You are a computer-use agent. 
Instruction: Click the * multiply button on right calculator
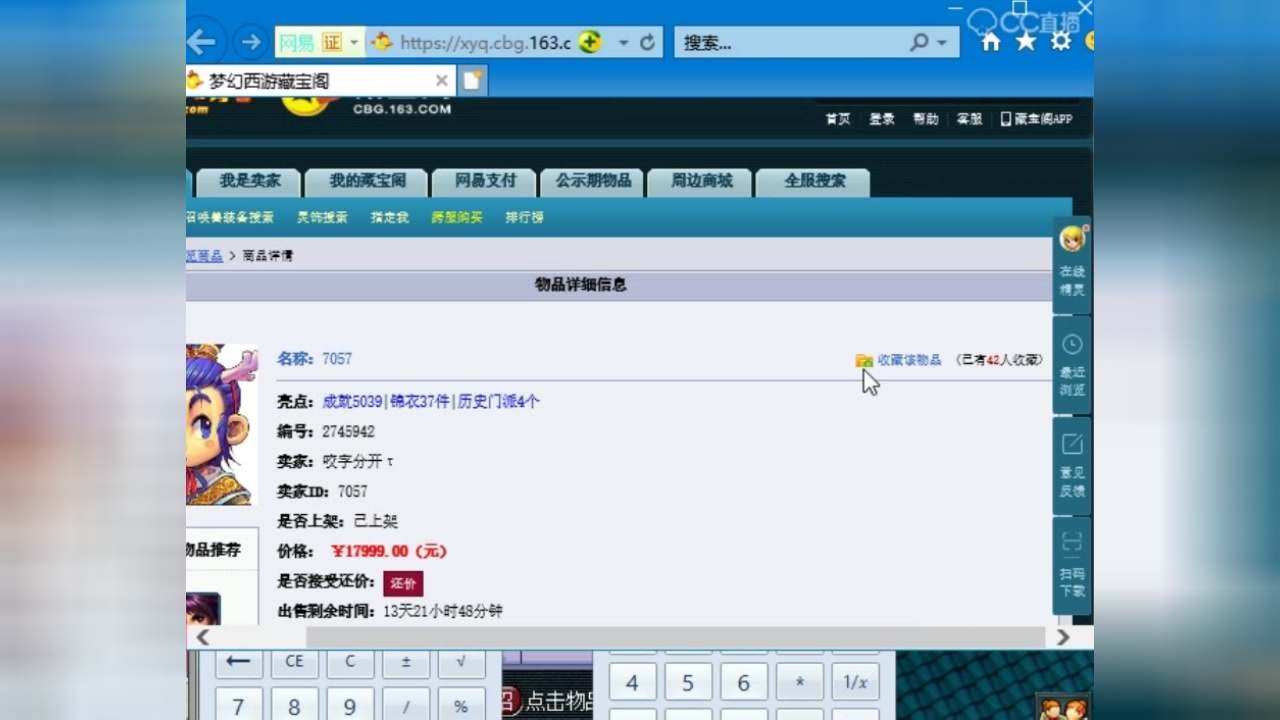click(x=800, y=682)
